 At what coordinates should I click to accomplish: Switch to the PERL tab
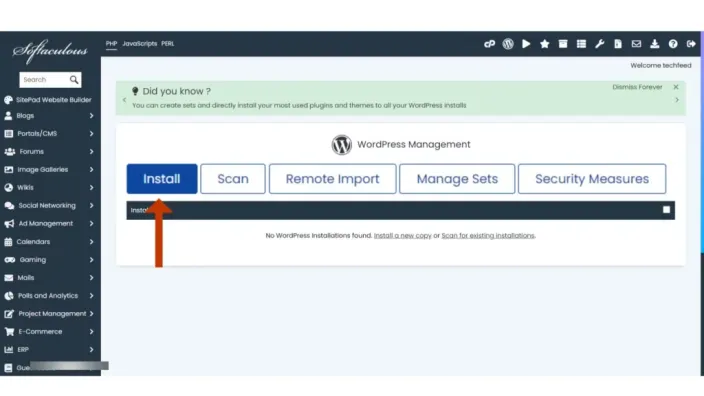pos(167,44)
